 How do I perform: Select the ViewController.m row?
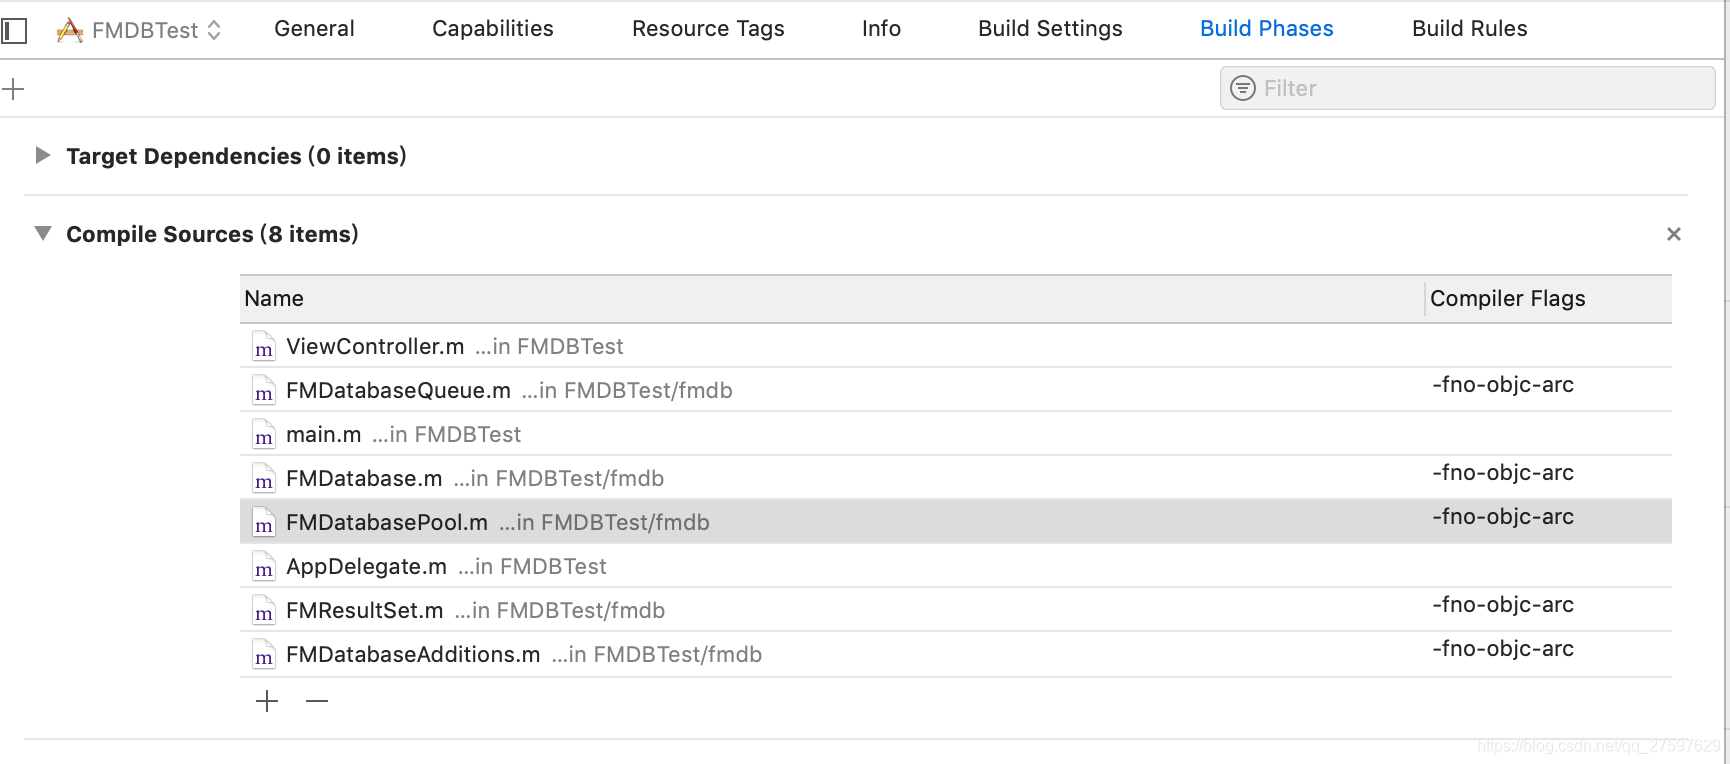coord(955,346)
